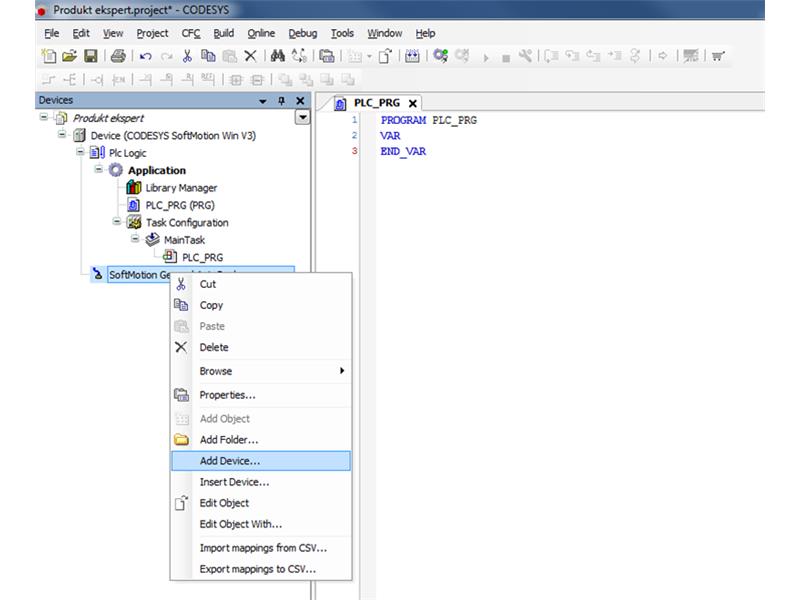The width and height of the screenshot is (800, 600).
Task: Choose Add Folder... from the context menu
Action: 261,440
